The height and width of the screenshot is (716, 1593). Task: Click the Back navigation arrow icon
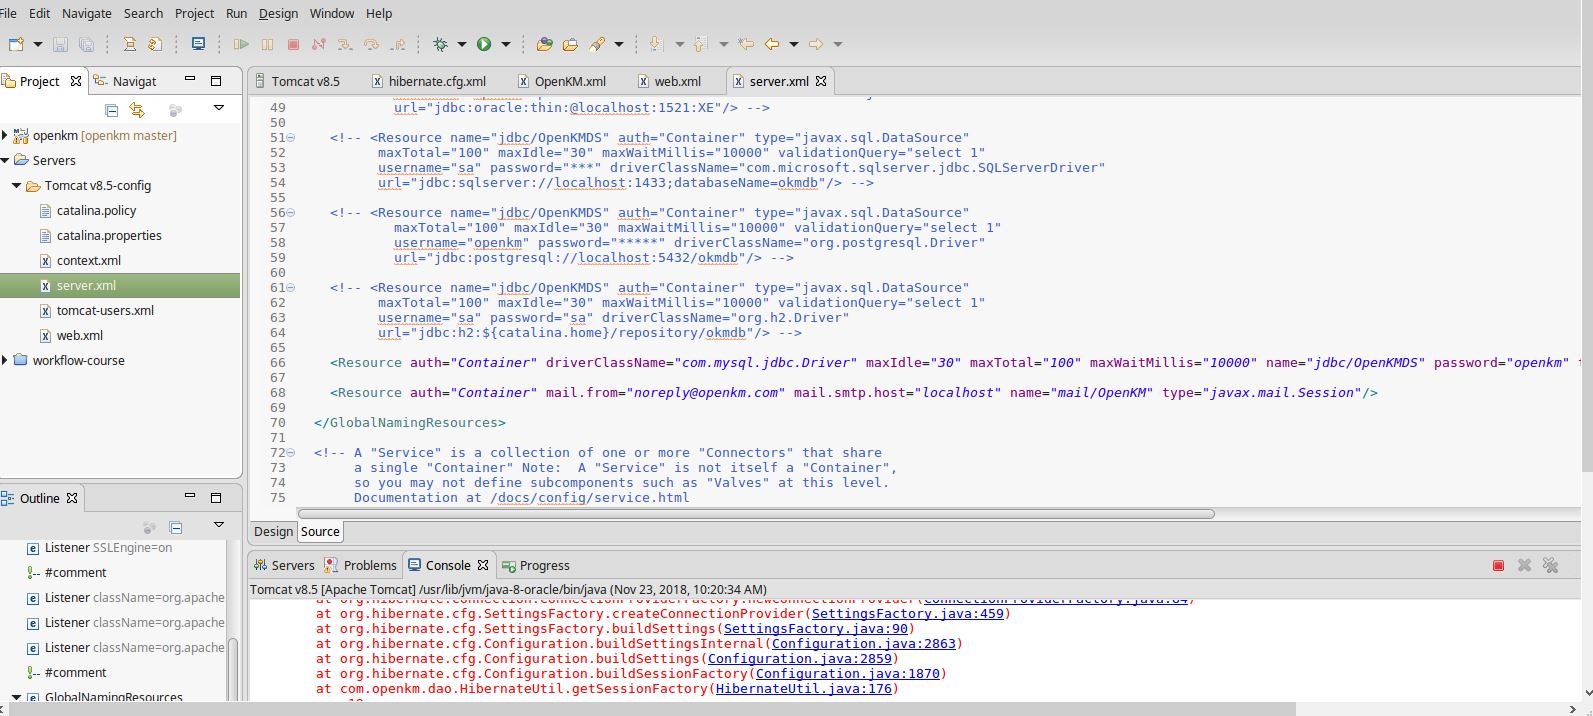click(772, 44)
